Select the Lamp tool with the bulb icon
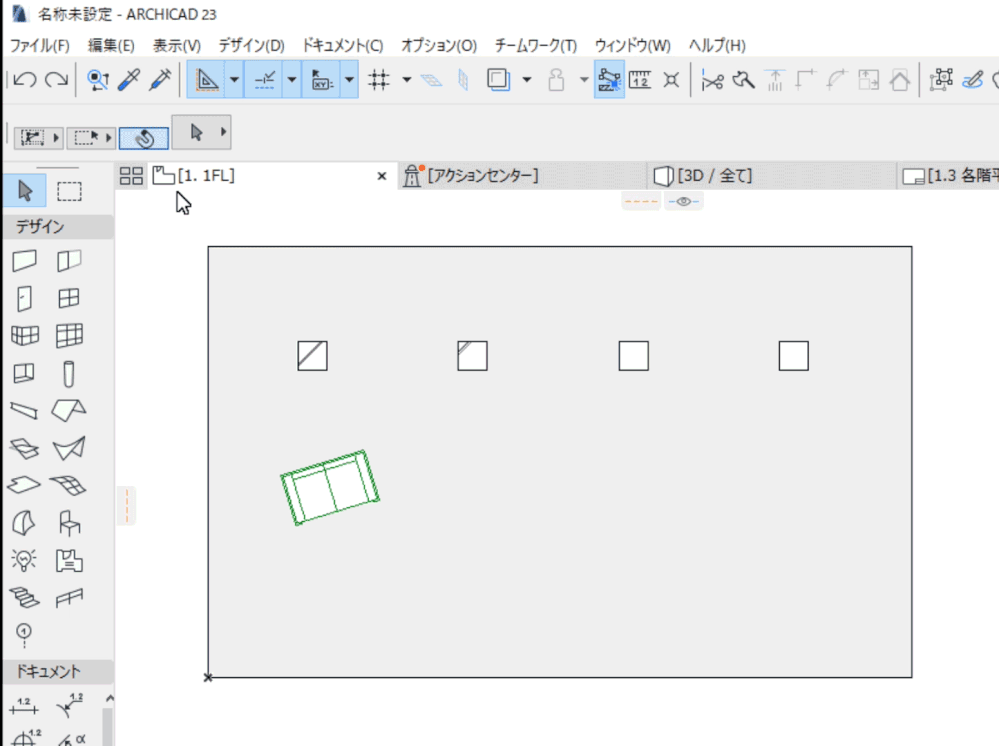The image size is (999, 746). click(x=24, y=561)
